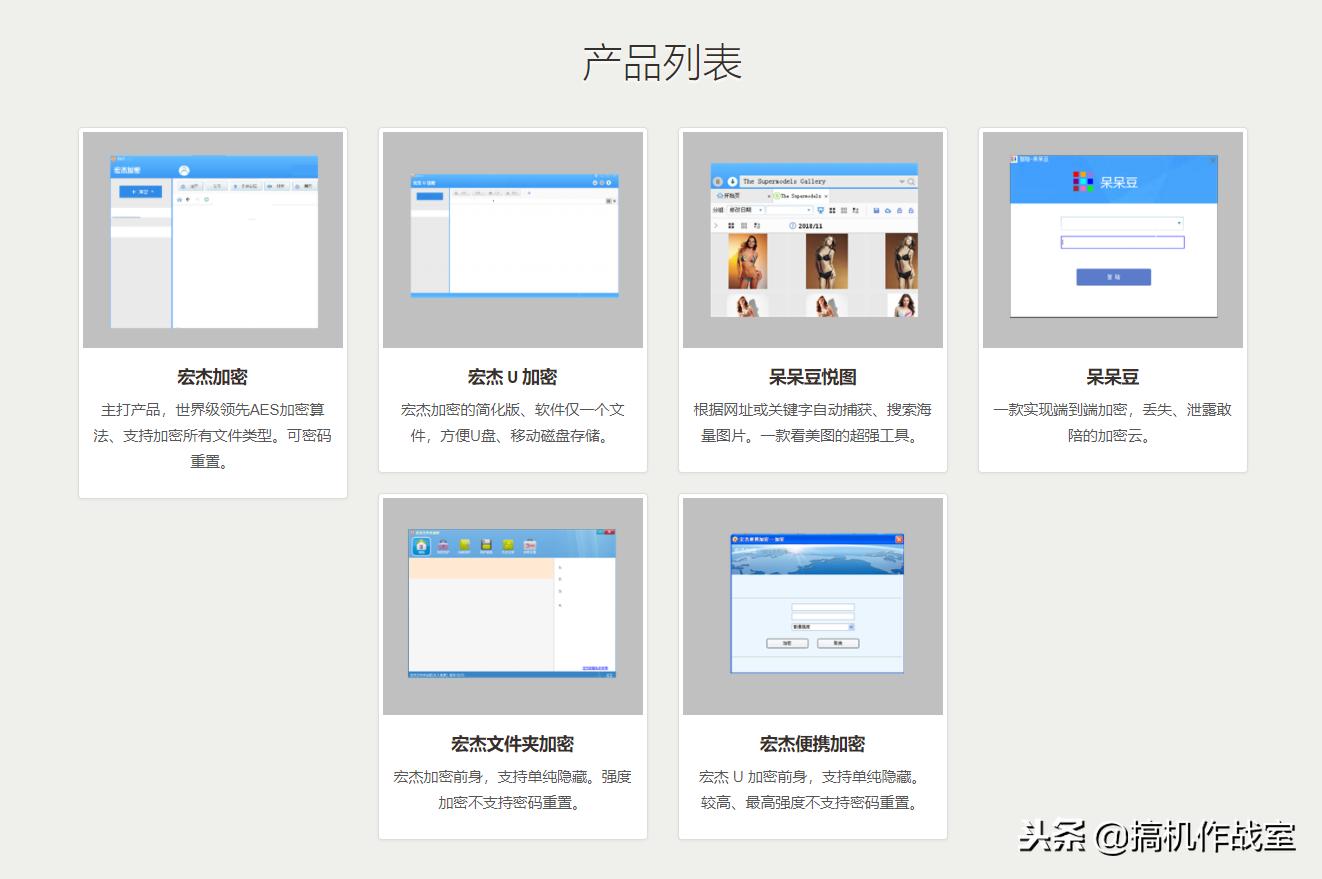Click the floppy disk icon in 宏杰文件夹加密
This screenshot has height=879, width=1322.
486,544
